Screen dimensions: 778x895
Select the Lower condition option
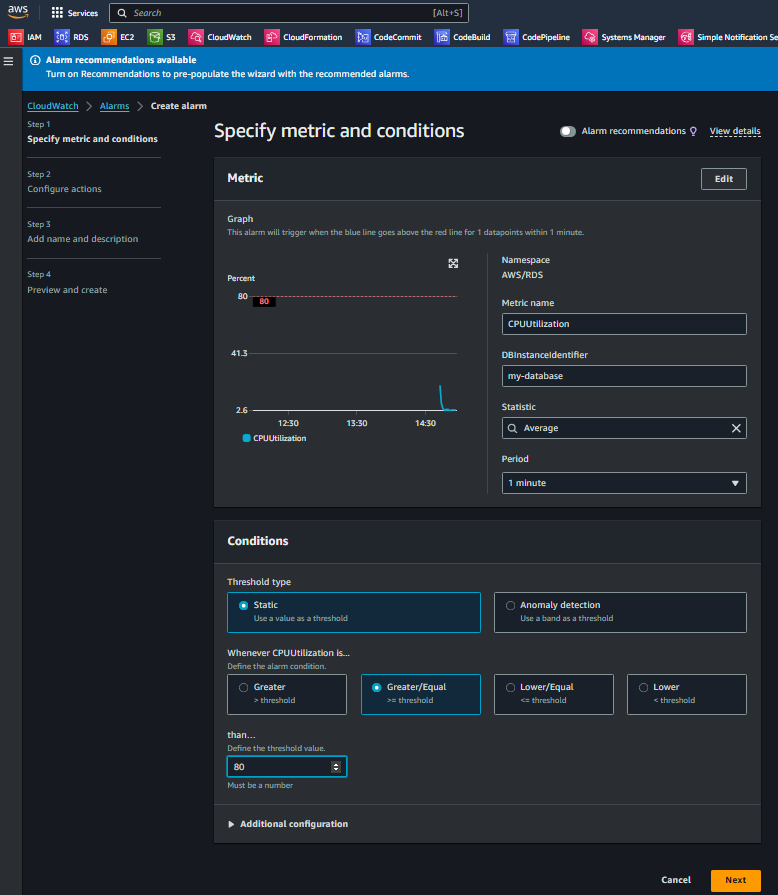687,694
